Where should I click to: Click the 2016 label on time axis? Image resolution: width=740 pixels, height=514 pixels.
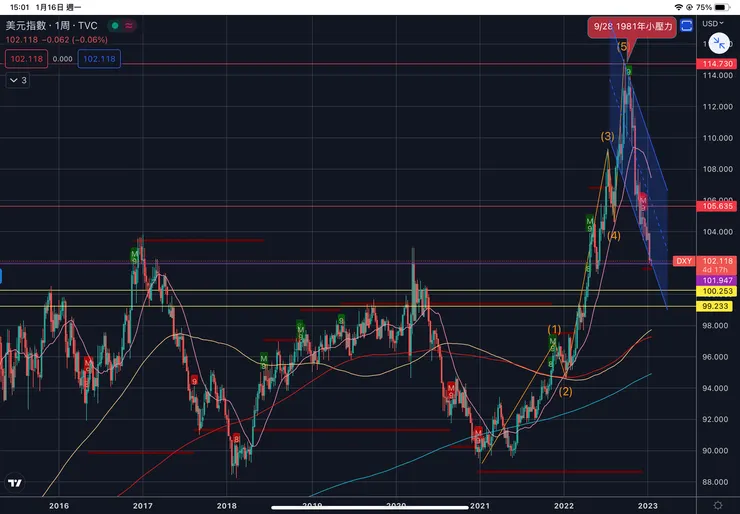coord(59,506)
